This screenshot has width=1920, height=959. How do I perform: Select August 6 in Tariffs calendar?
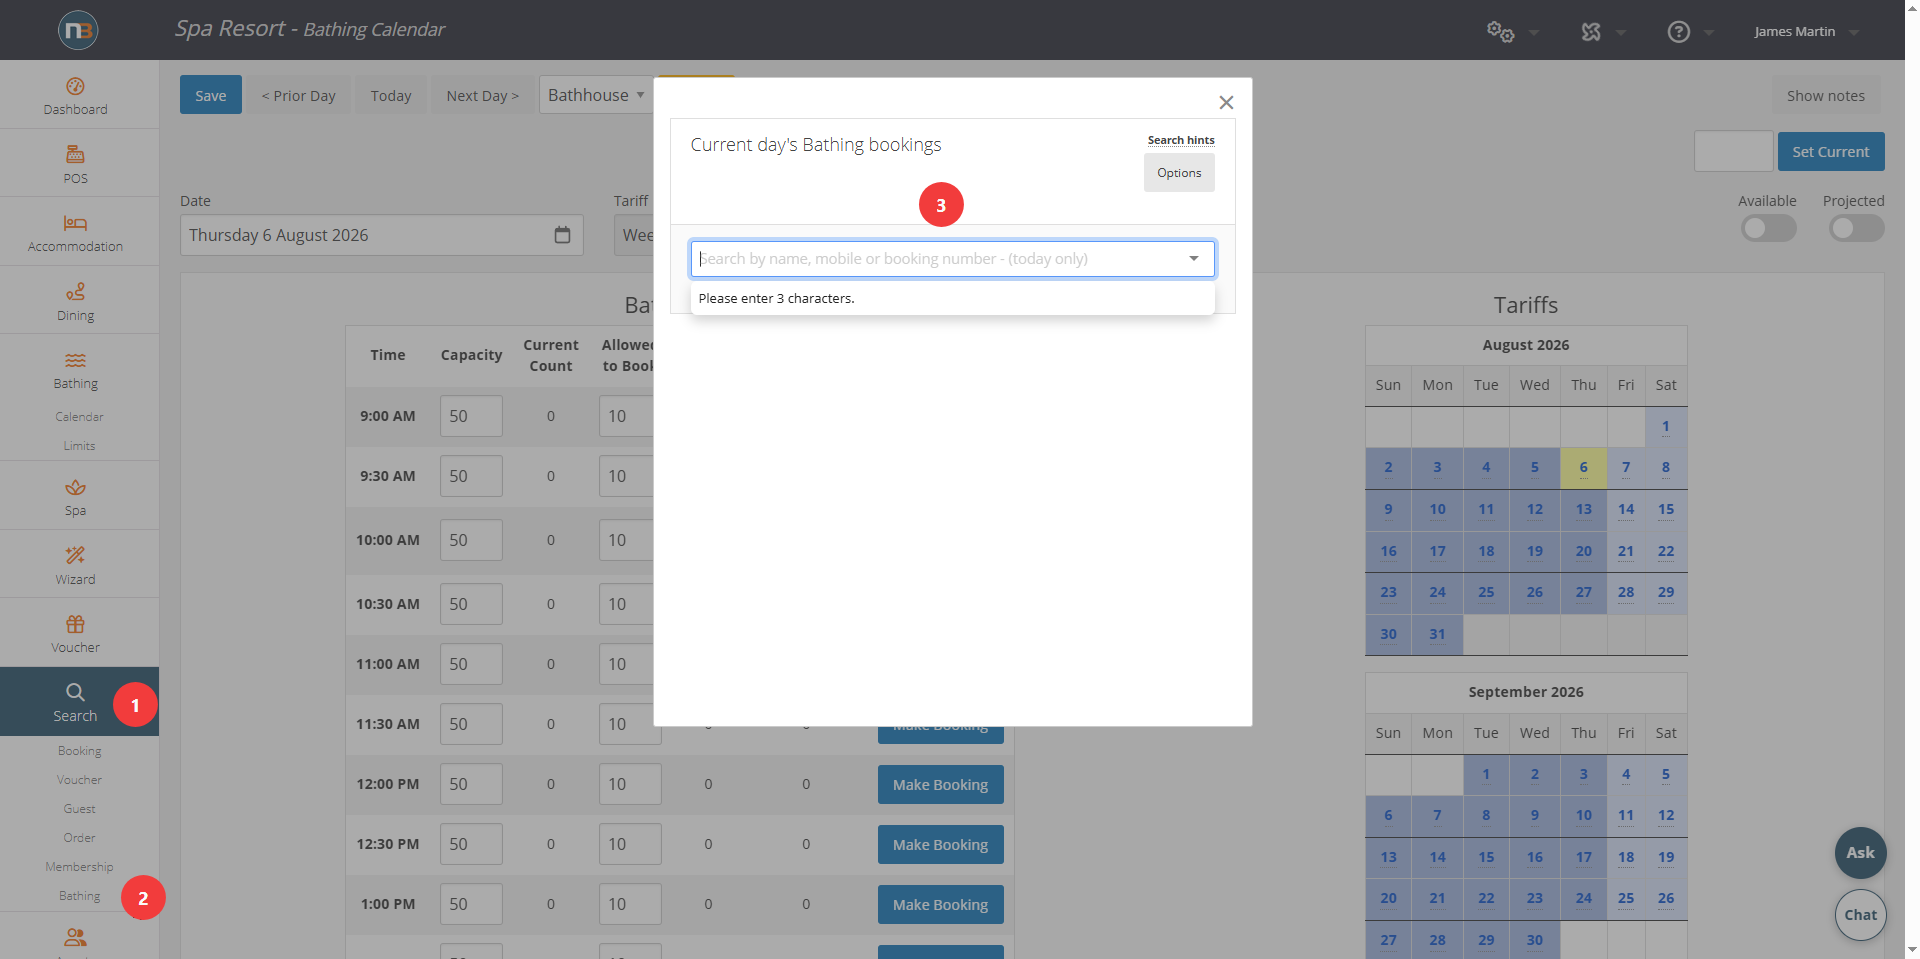[1584, 468]
